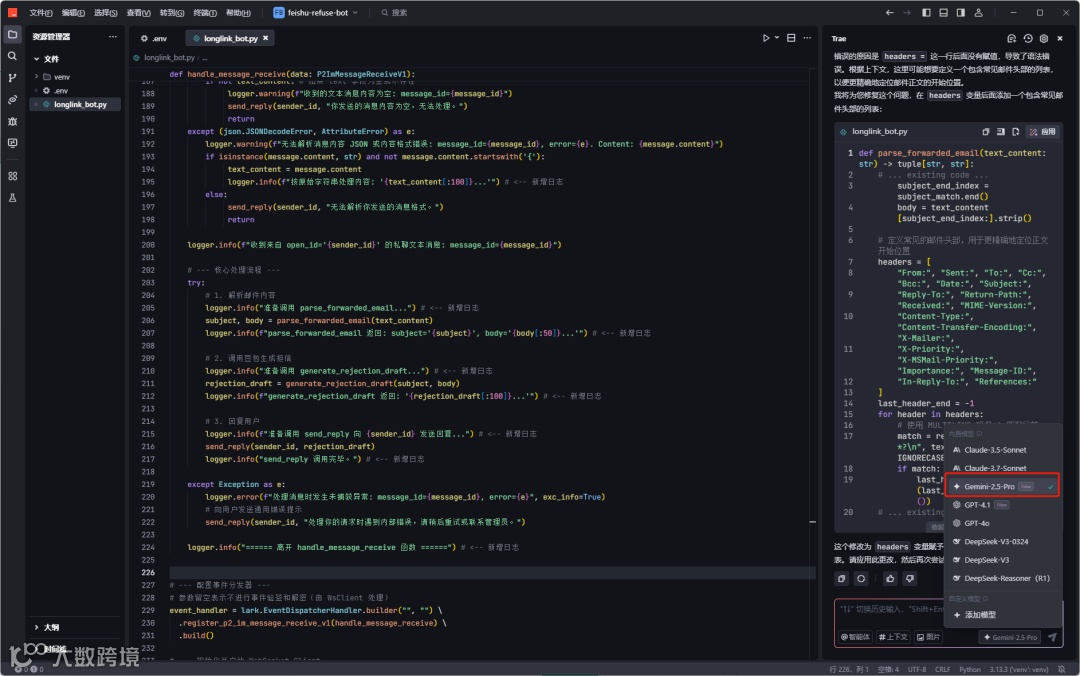Select the Gemini-2.5-Pro model
The image size is (1080, 676).
coord(1001,486)
